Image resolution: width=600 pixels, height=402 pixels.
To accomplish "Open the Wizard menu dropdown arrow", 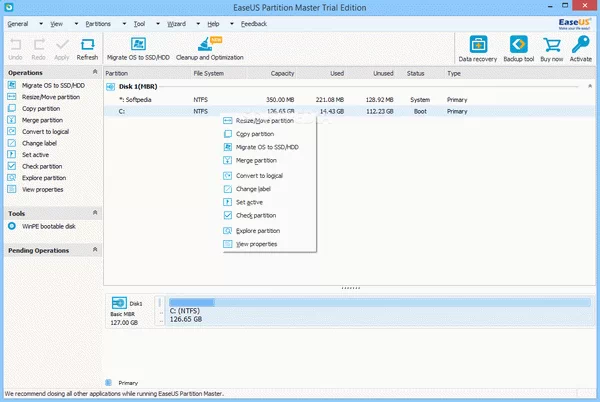I will 198,24.
